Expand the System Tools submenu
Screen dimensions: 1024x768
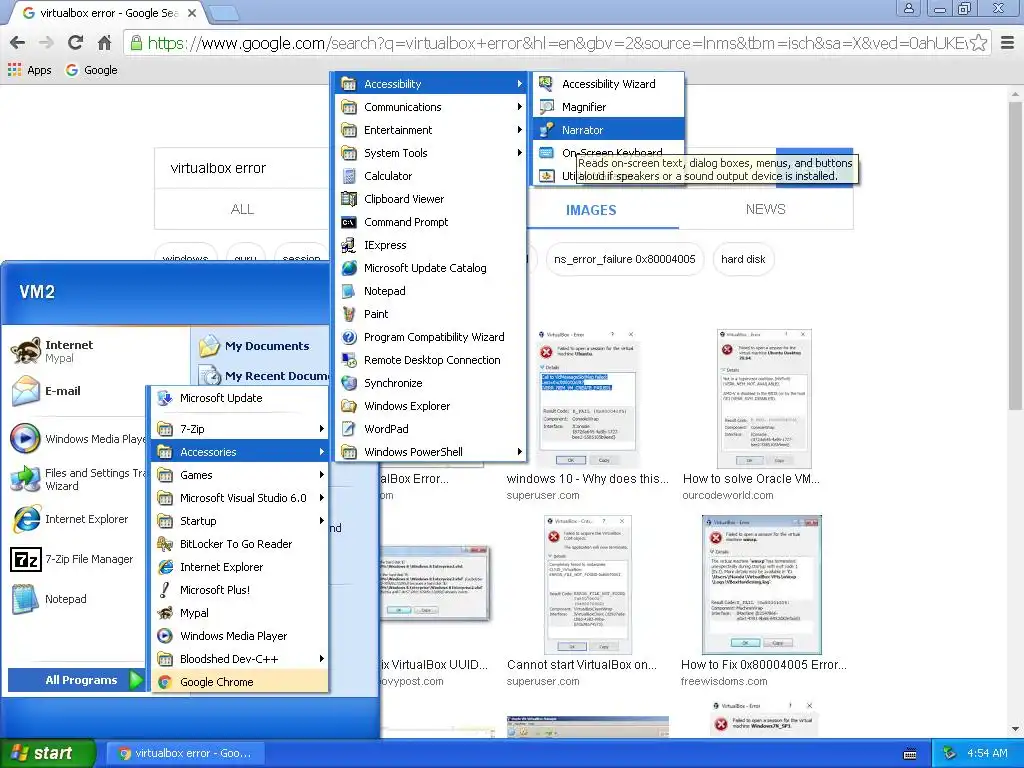pyautogui.click(x=432, y=153)
